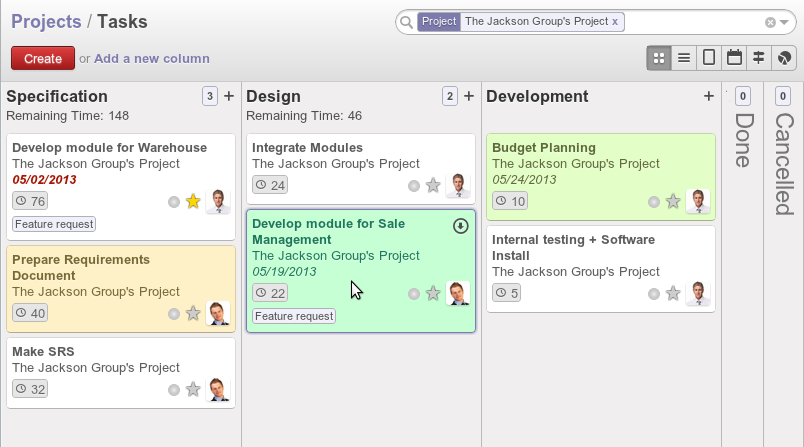Switch to the form view
804x447 pixels.
coord(710,58)
